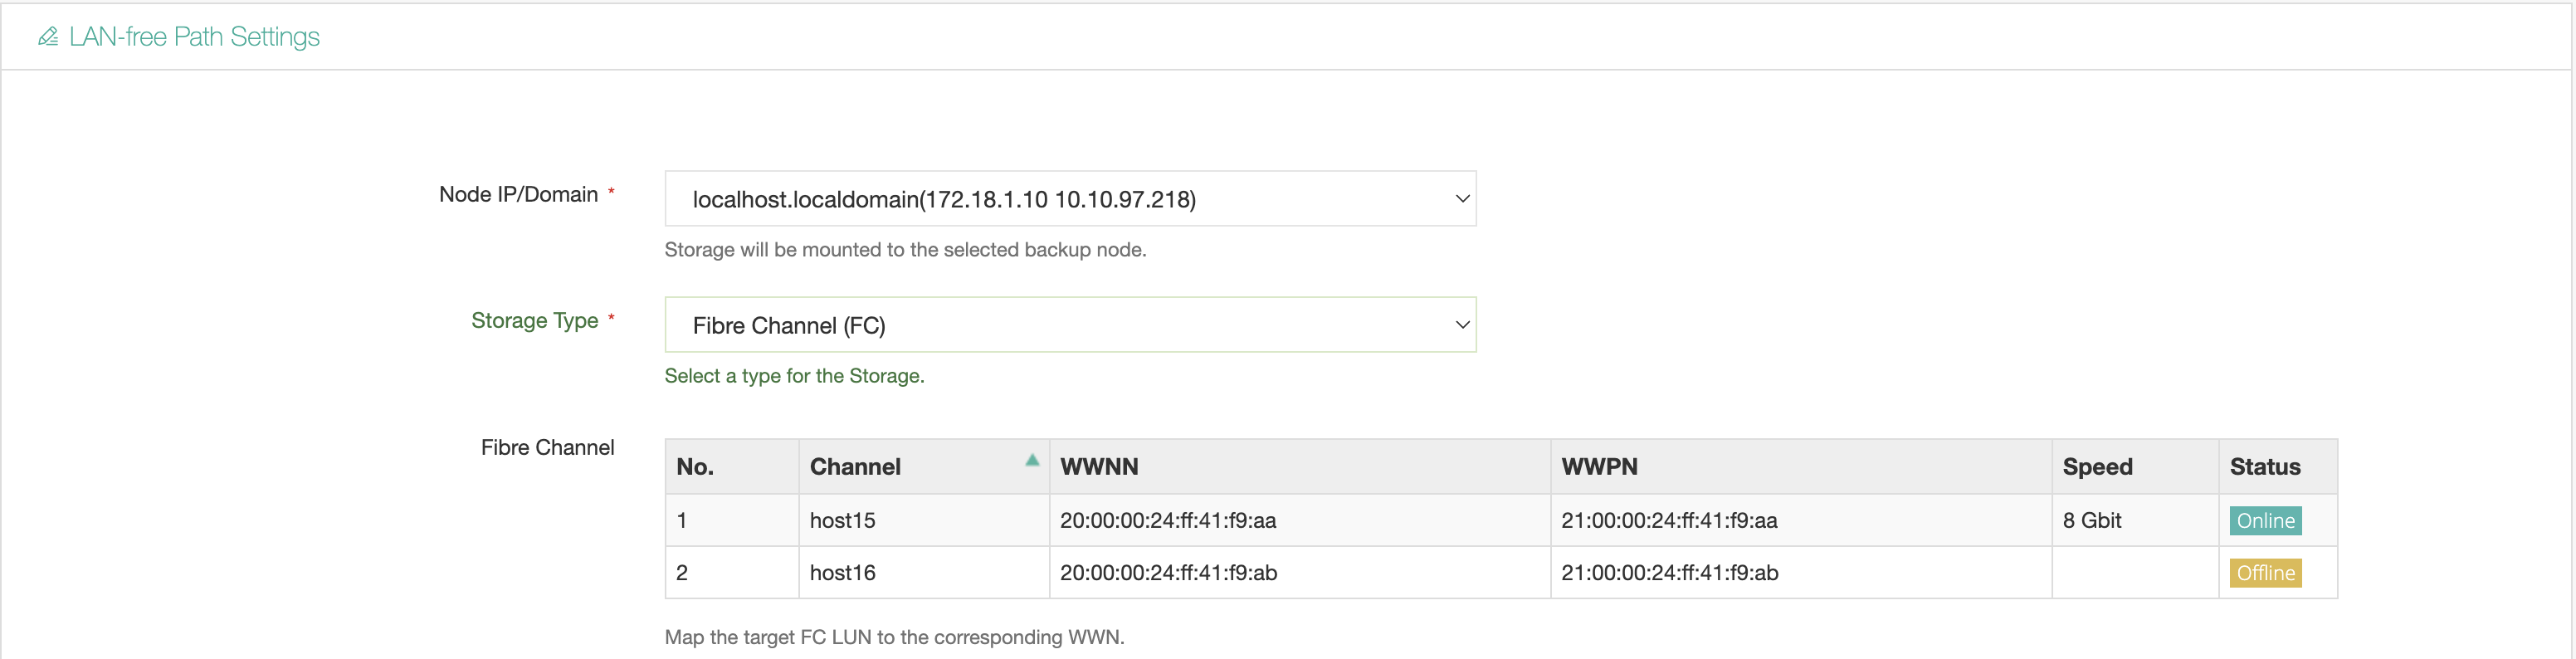Click the WWPN column header

(x=1599, y=466)
